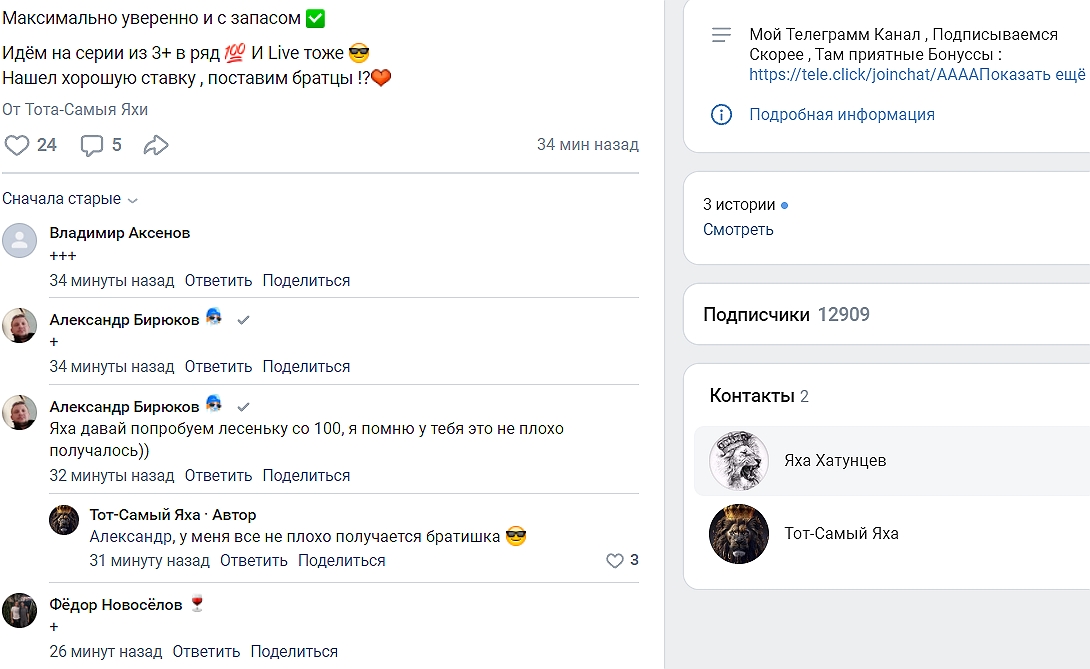Image resolution: width=1090 pixels, height=669 pixels.
Task: Open Владимир Аксенов's avatar
Action: [20, 241]
